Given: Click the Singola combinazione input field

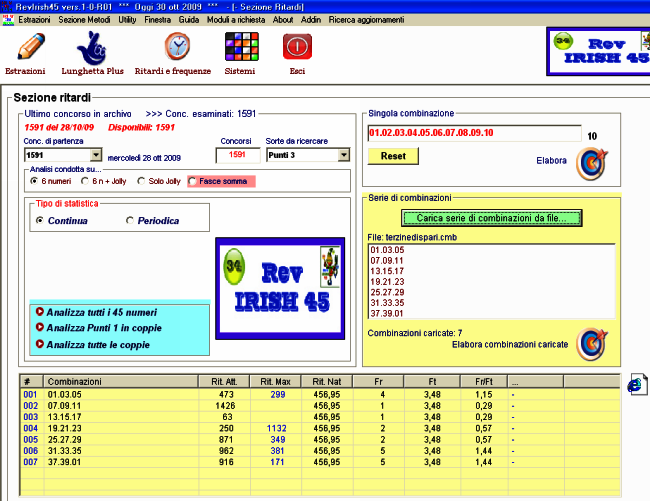Looking at the screenshot, I should 475,133.
